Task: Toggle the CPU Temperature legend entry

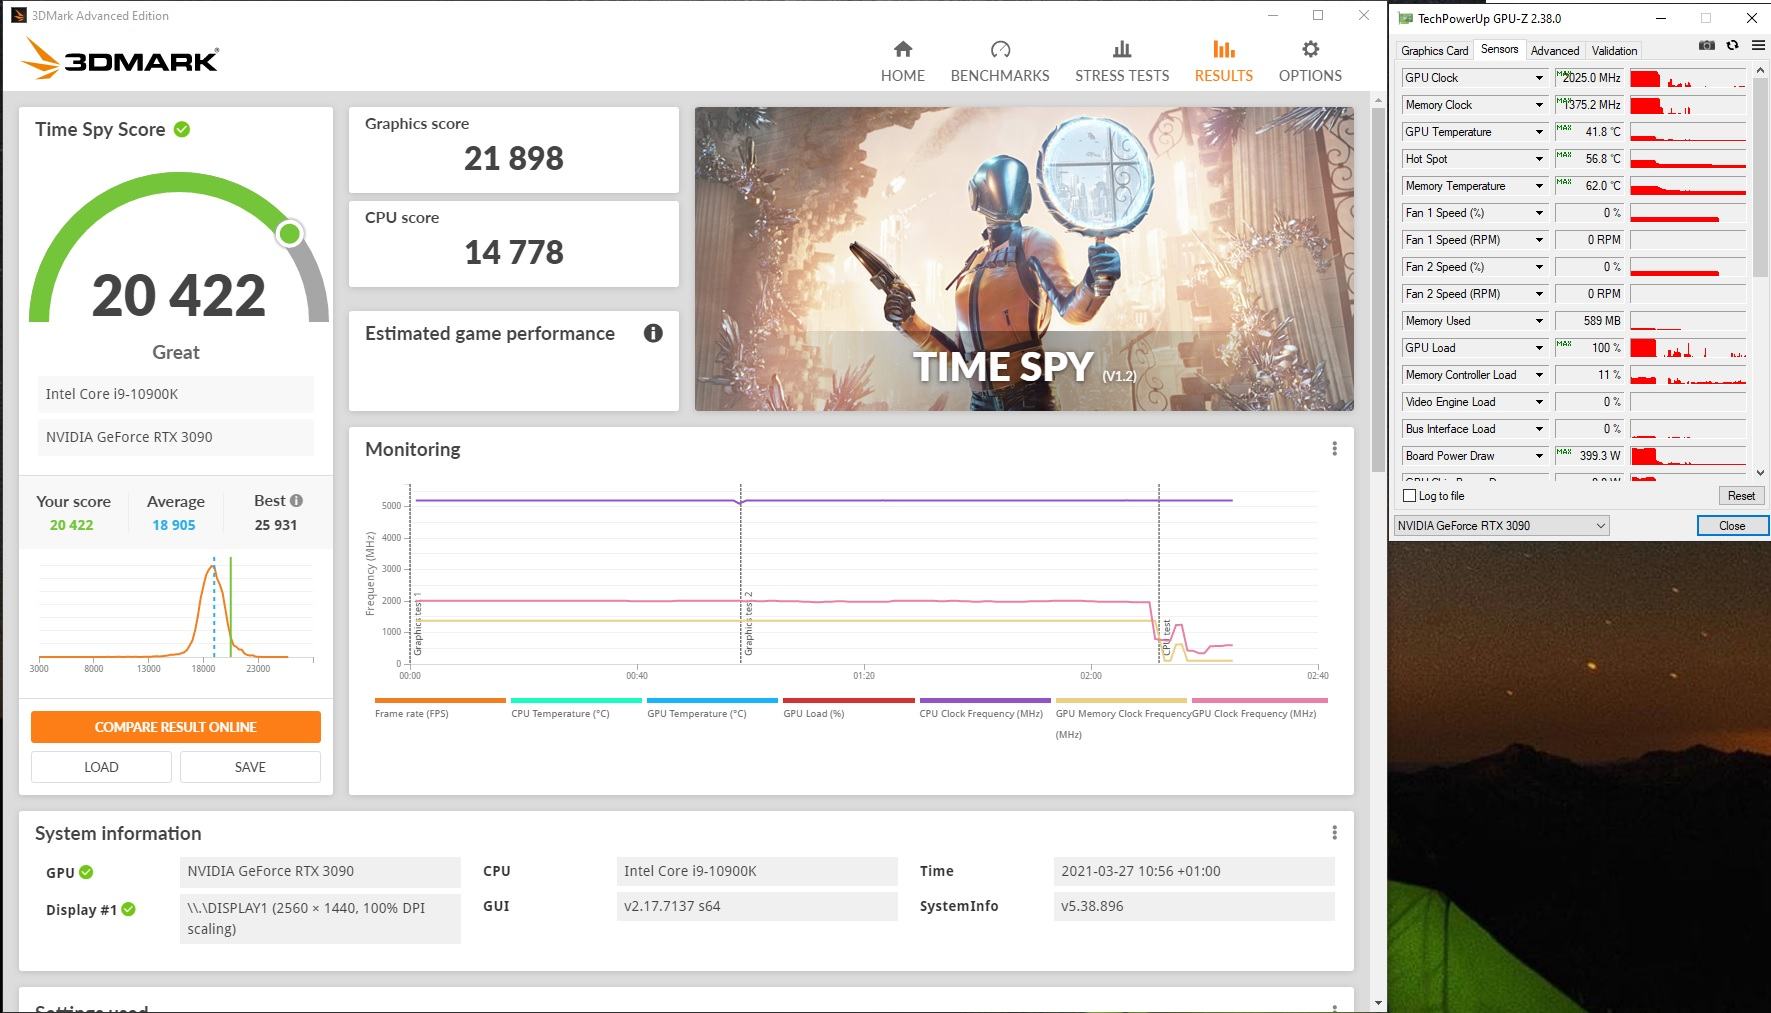Action: pyautogui.click(x=576, y=708)
